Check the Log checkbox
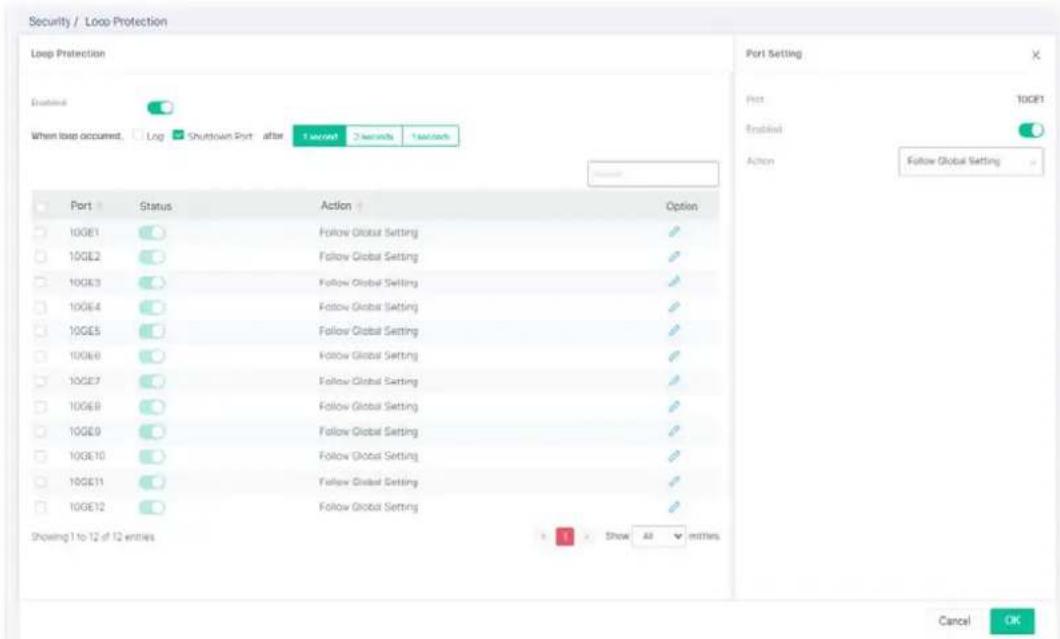Screen dimensions: 1060x639 coord(138,135)
